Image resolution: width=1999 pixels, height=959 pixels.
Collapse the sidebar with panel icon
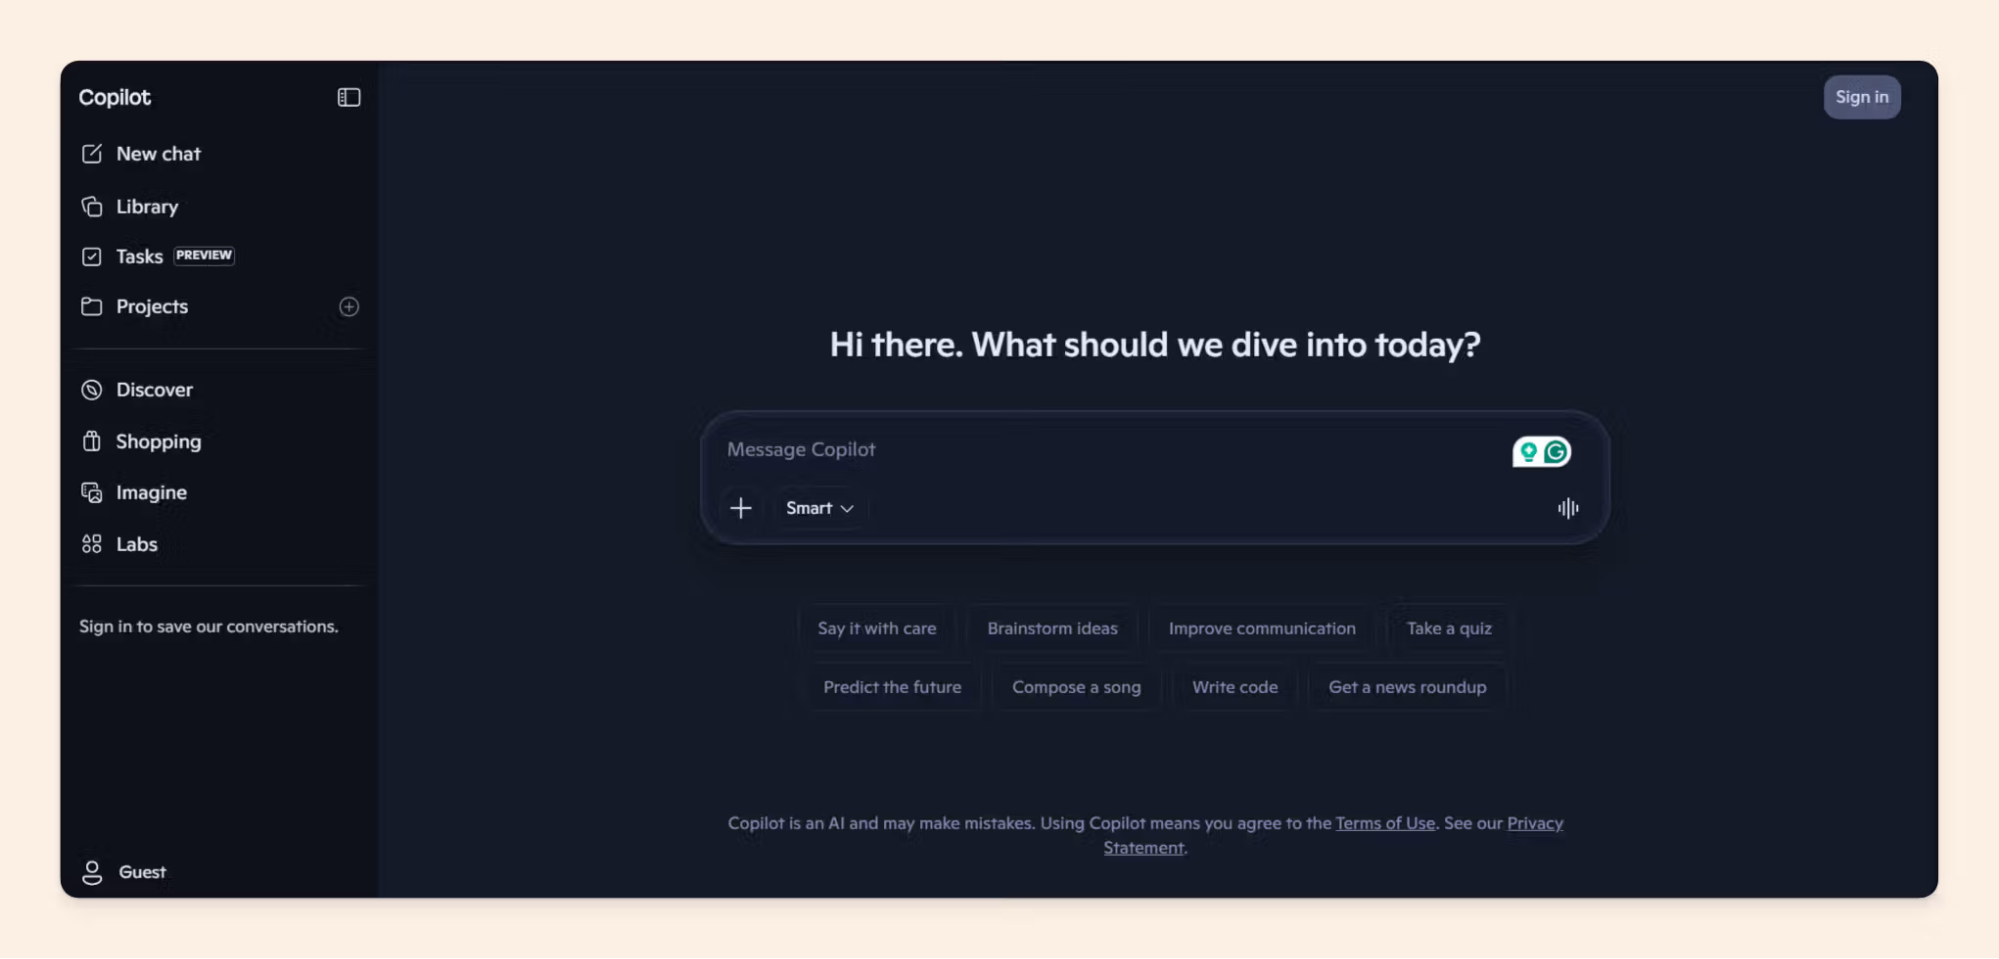click(349, 97)
